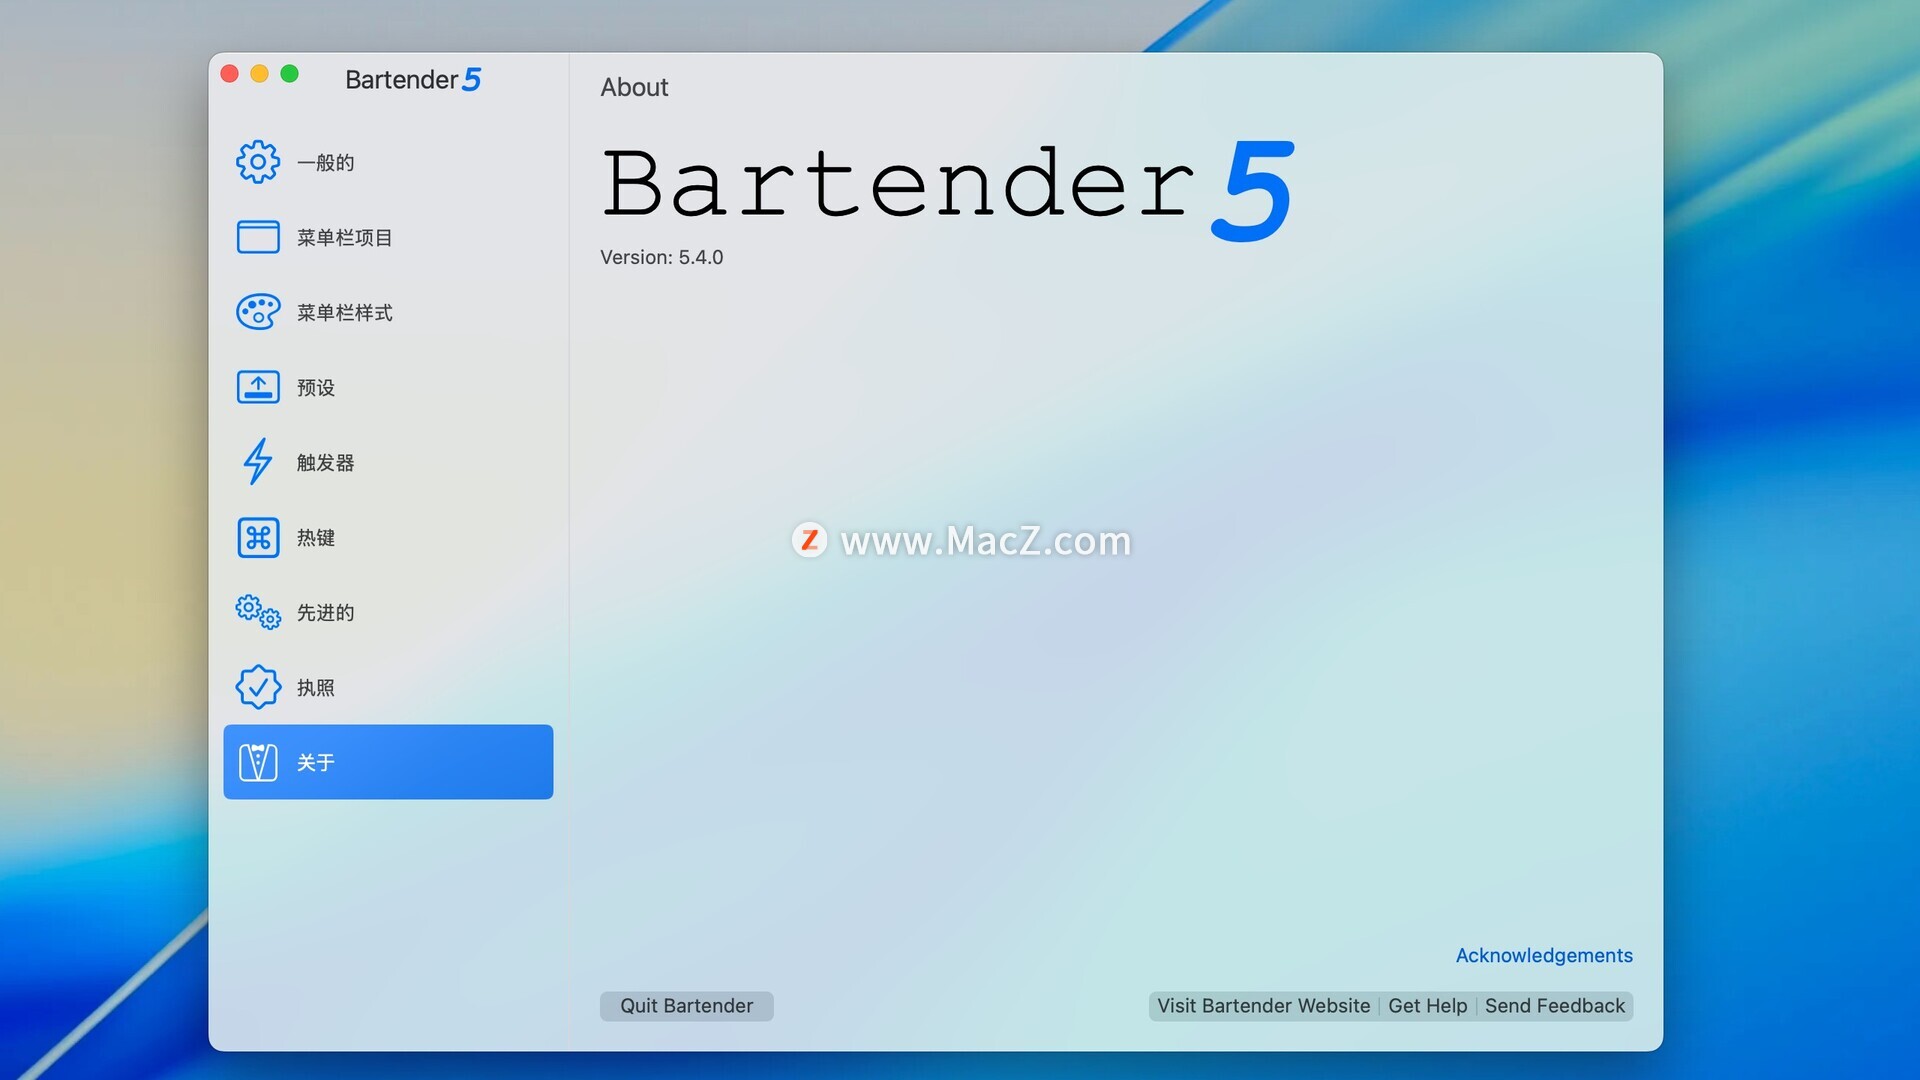
Task: Click Visit Bartender Website button
Action: (x=1263, y=1006)
